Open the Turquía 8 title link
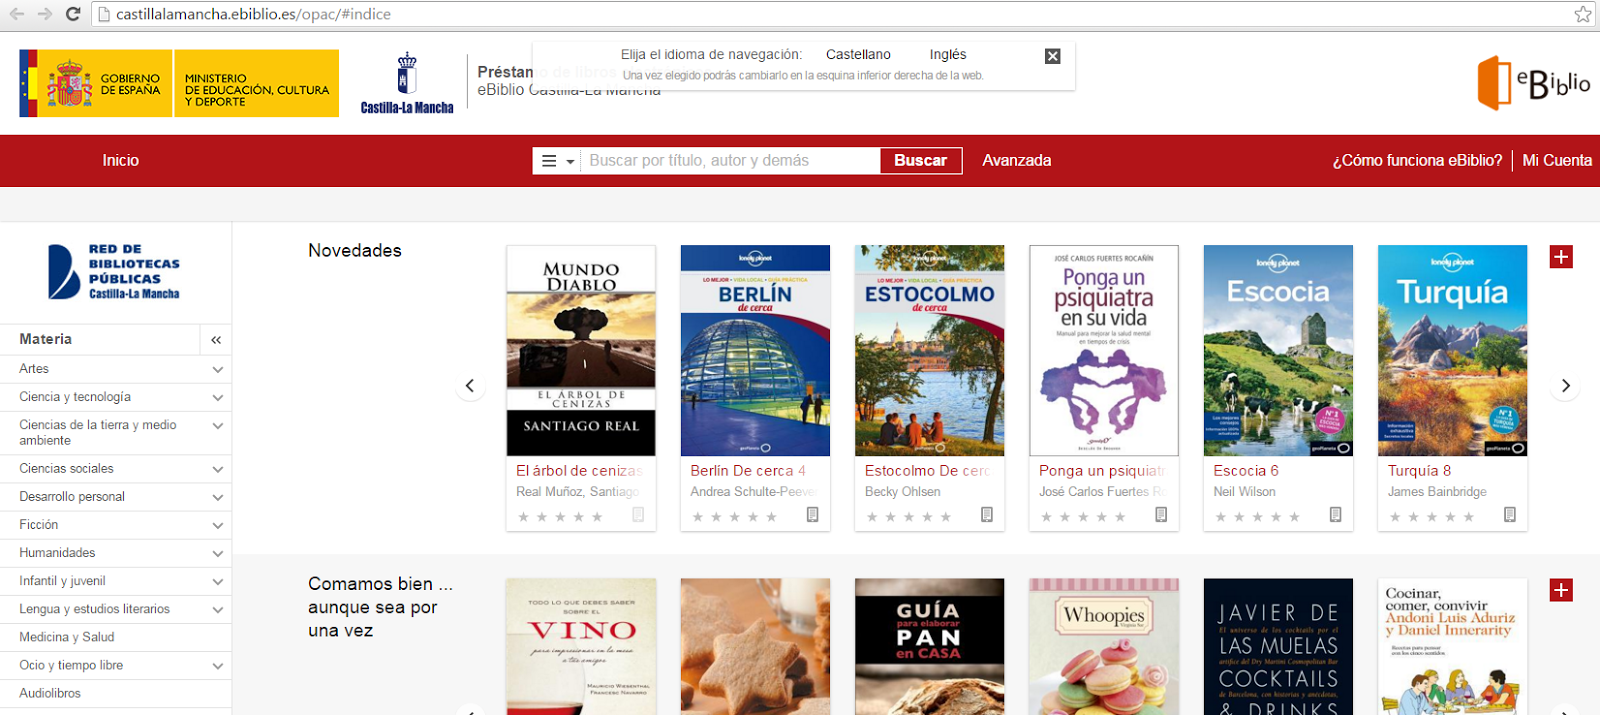The width and height of the screenshot is (1600, 715). tap(1419, 470)
